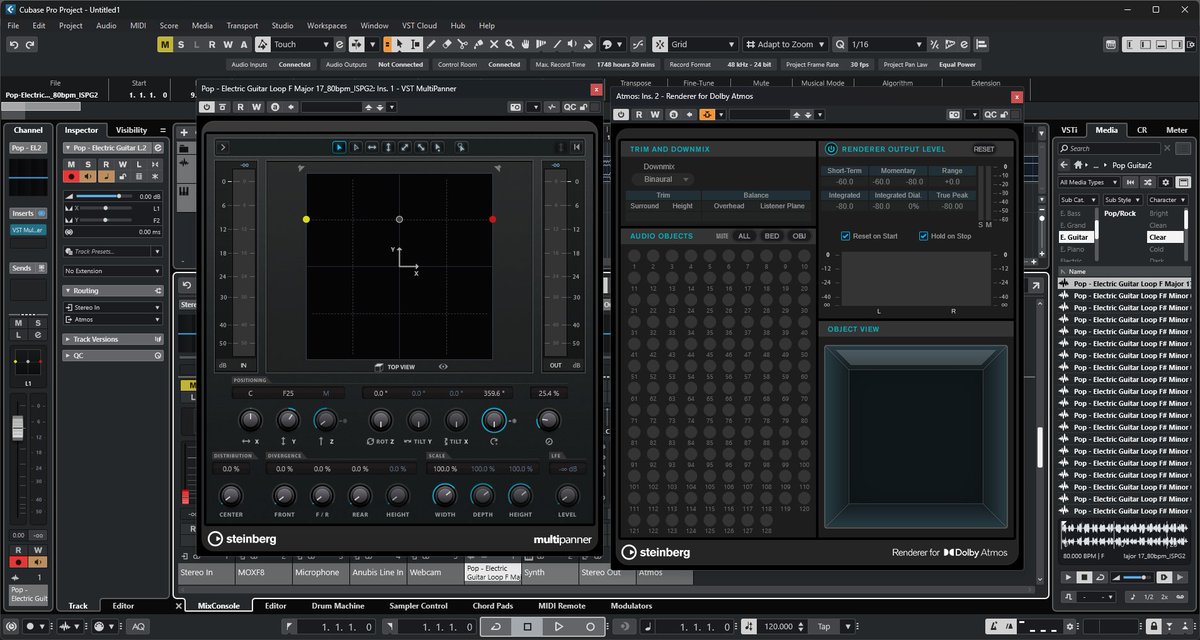Disable Hold on Stop checkbox
Screen dimensions: 1200x640
(924, 236)
